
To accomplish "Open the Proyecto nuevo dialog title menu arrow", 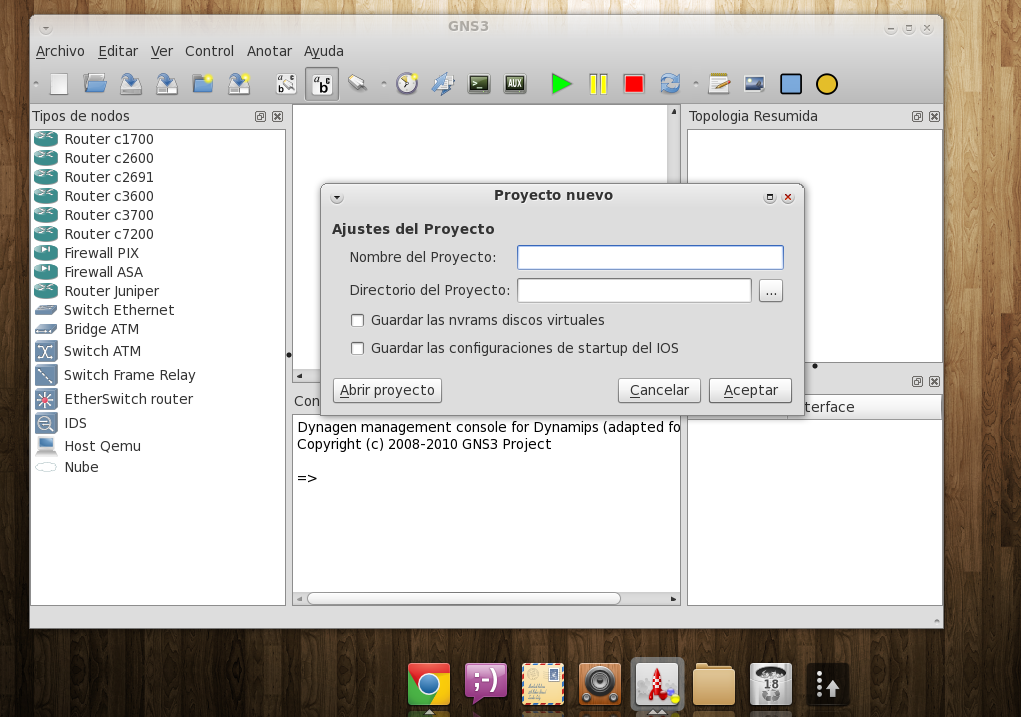I will pyautogui.click(x=337, y=197).
